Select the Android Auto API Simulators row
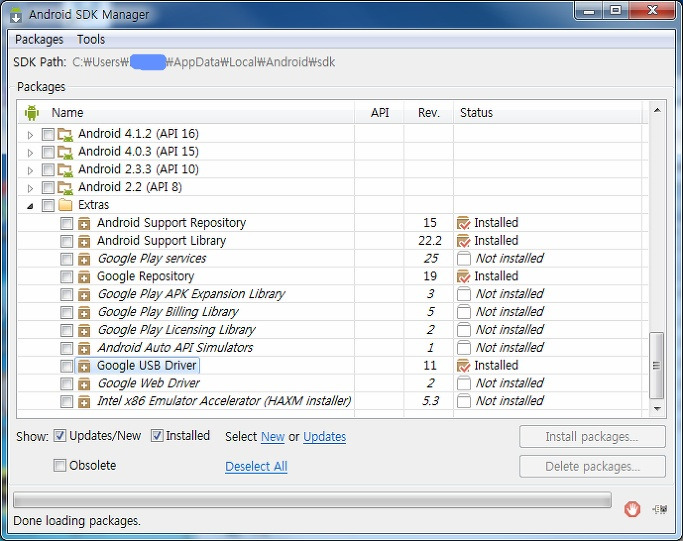 click(333, 348)
